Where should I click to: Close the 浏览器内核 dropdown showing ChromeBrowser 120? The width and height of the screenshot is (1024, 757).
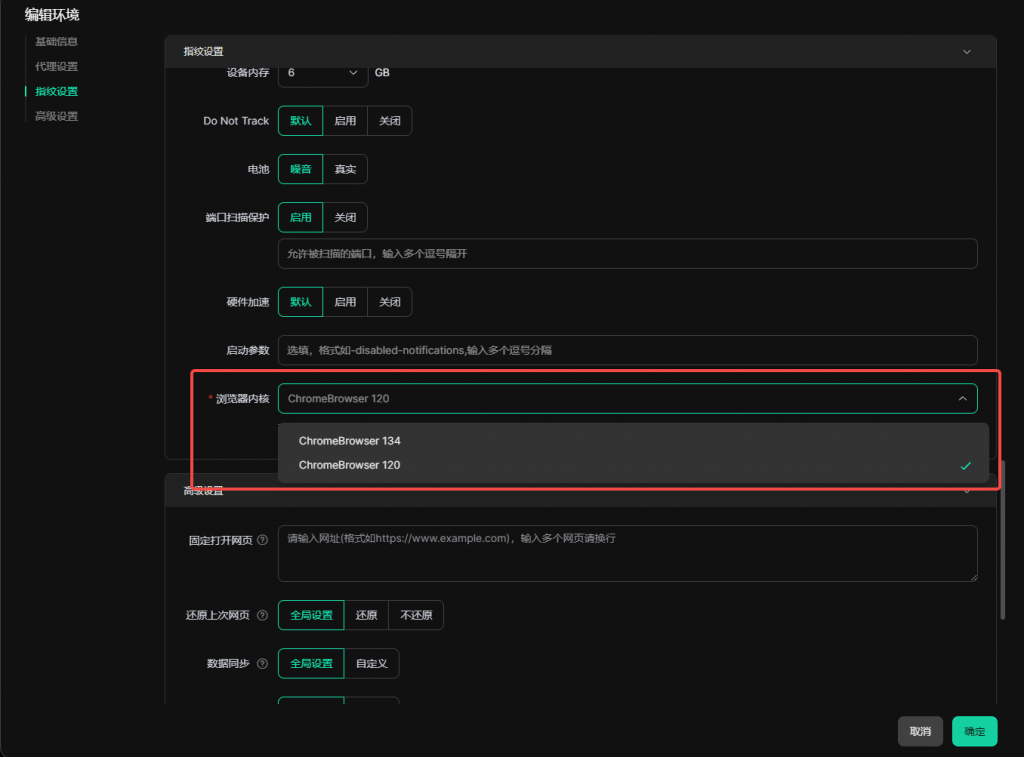[x=628, y=398]
